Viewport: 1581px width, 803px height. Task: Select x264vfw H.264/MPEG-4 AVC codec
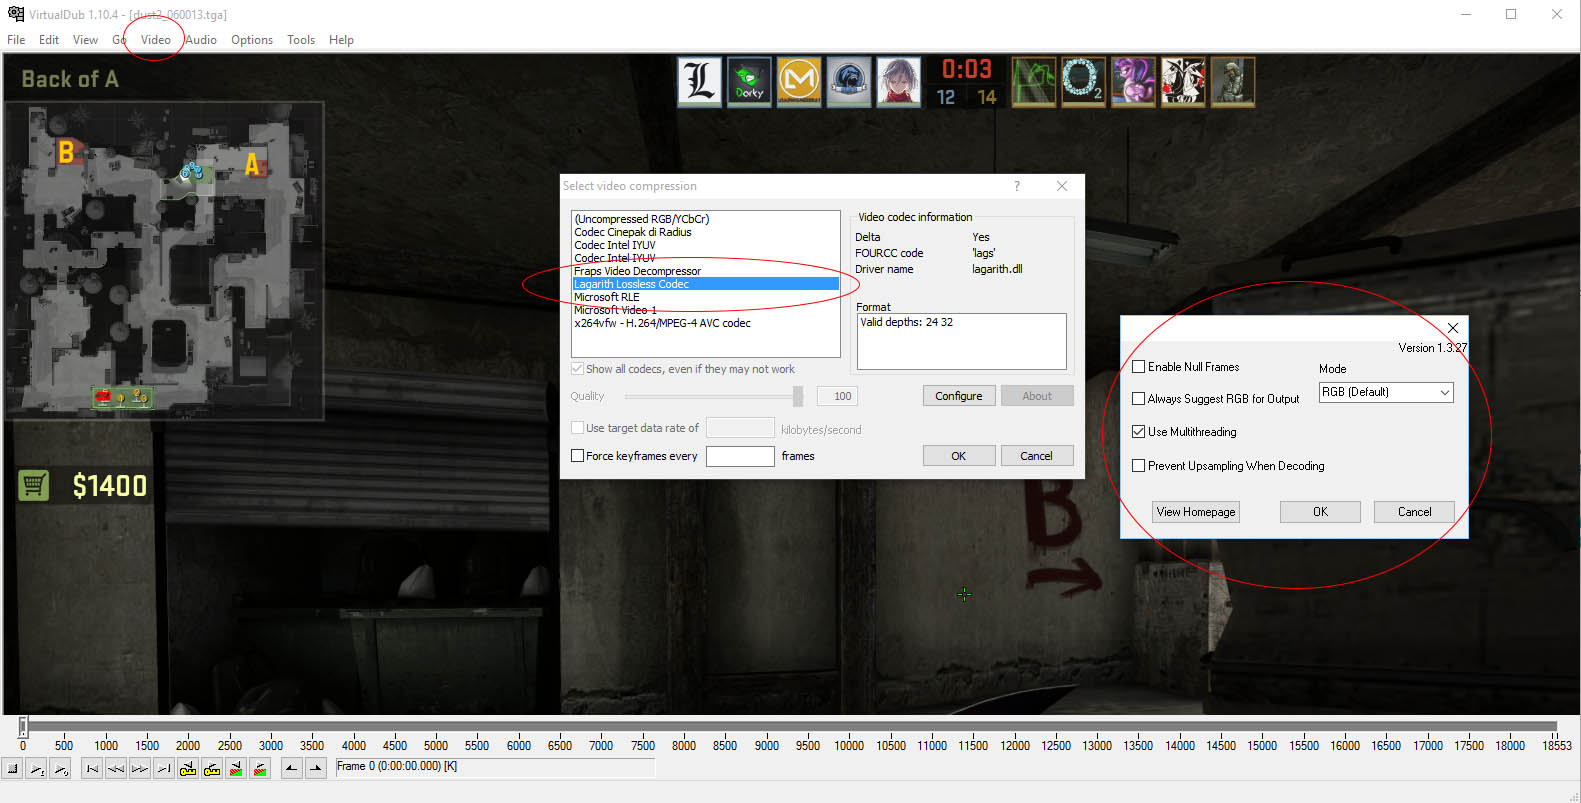pos(706,323)
